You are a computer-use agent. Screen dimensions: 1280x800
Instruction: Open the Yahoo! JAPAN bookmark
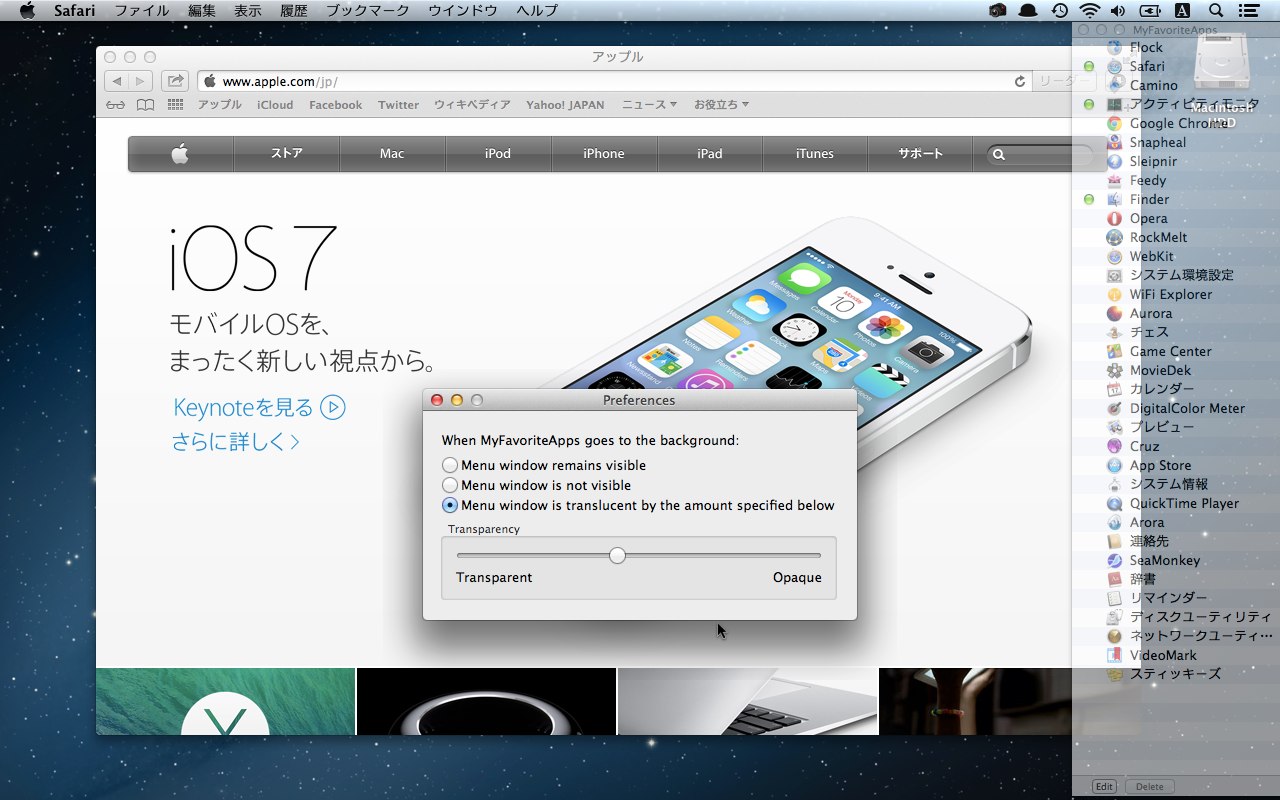tap(565, 105)
